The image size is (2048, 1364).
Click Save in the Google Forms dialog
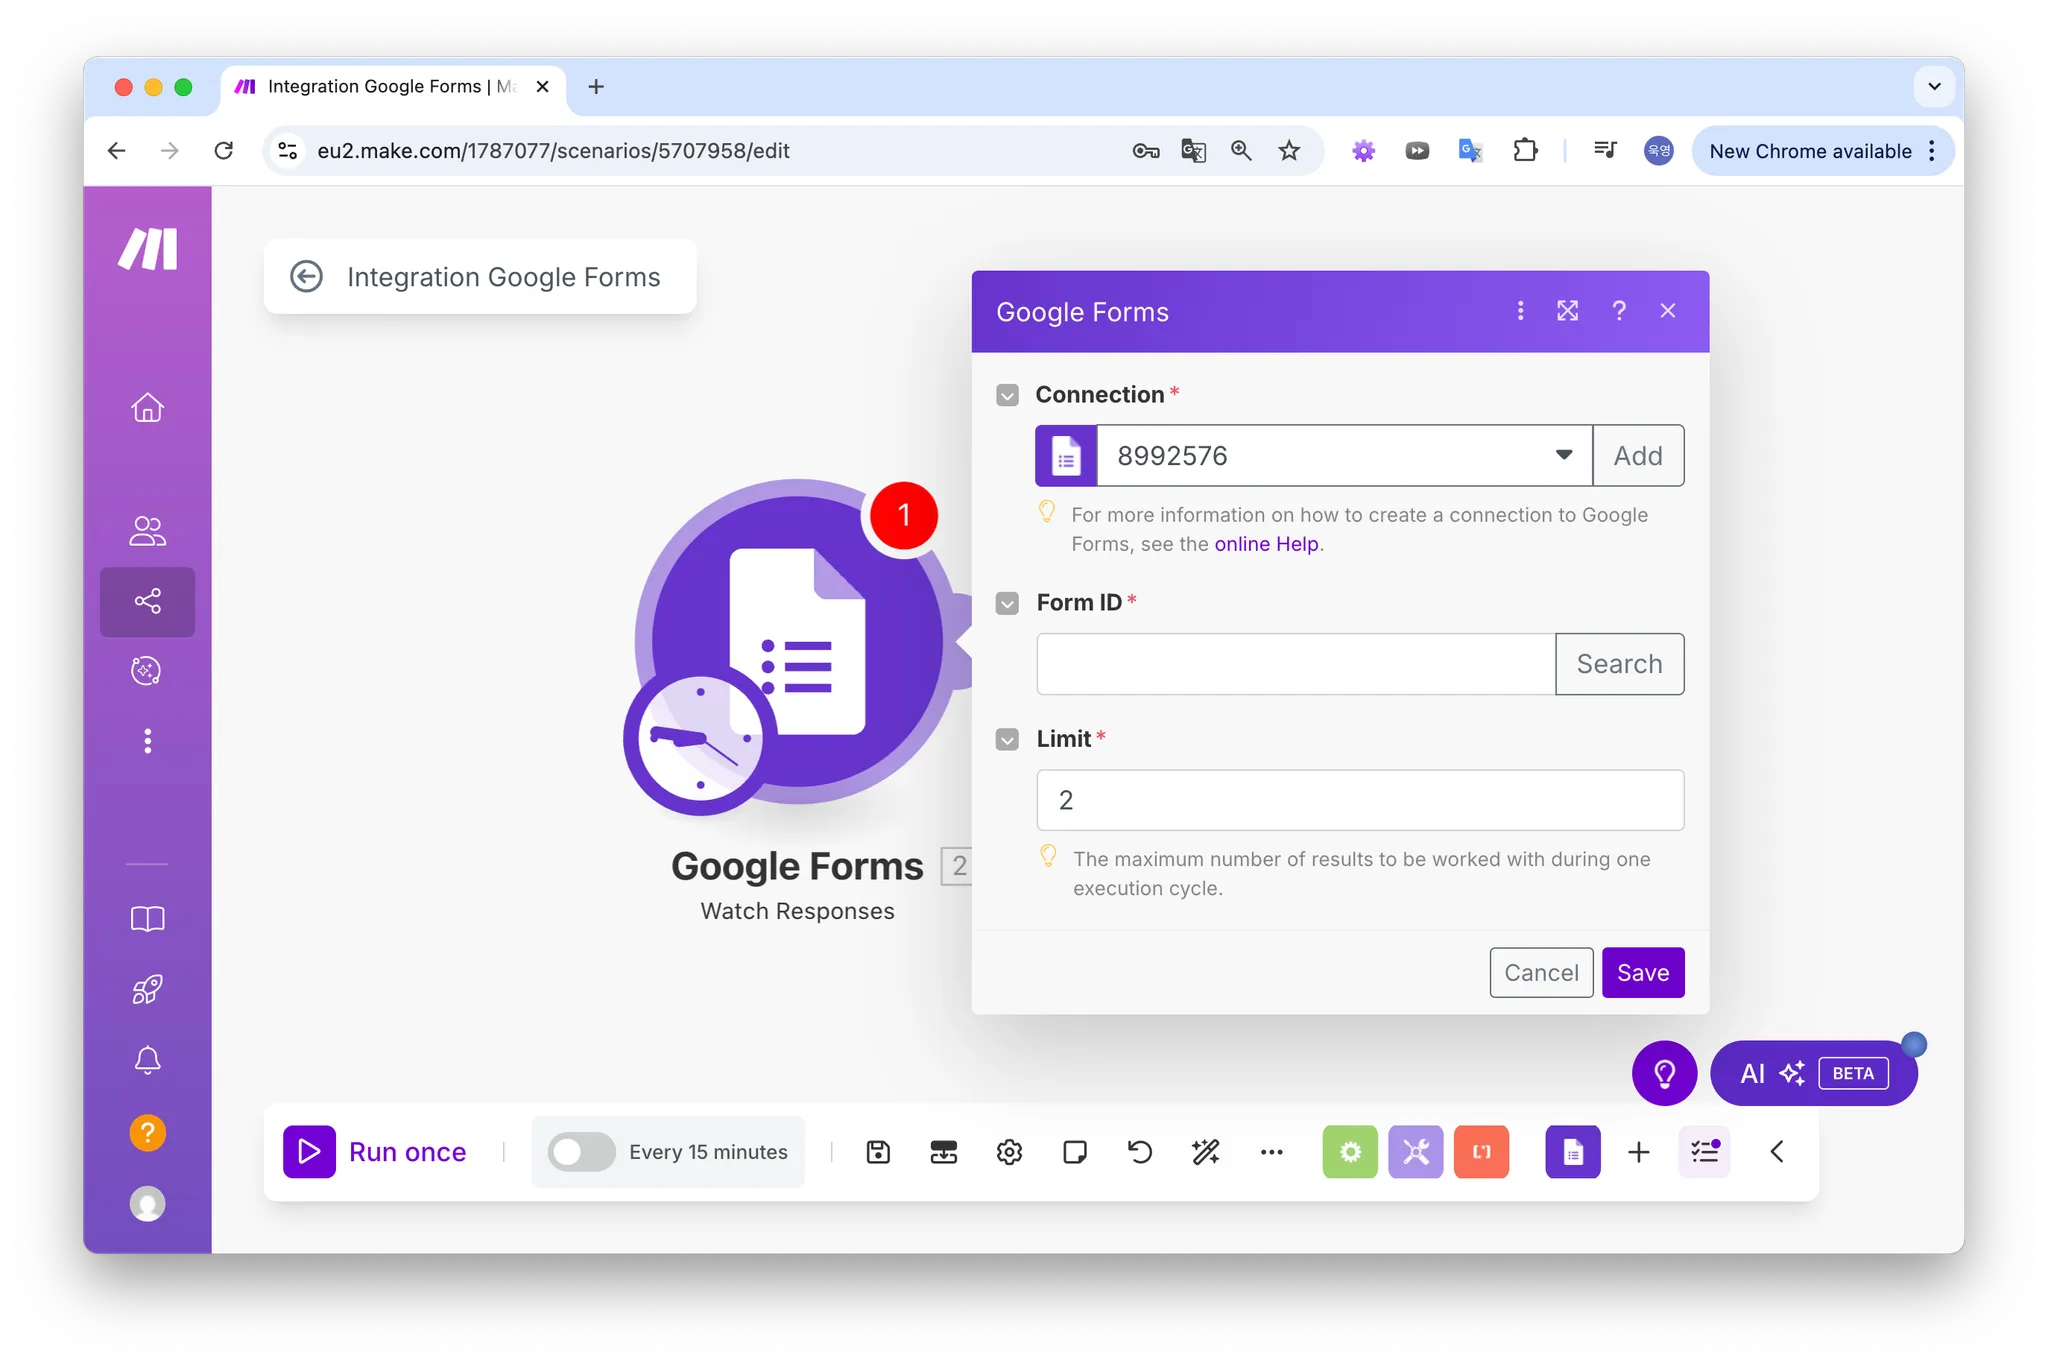[1643, 973]
